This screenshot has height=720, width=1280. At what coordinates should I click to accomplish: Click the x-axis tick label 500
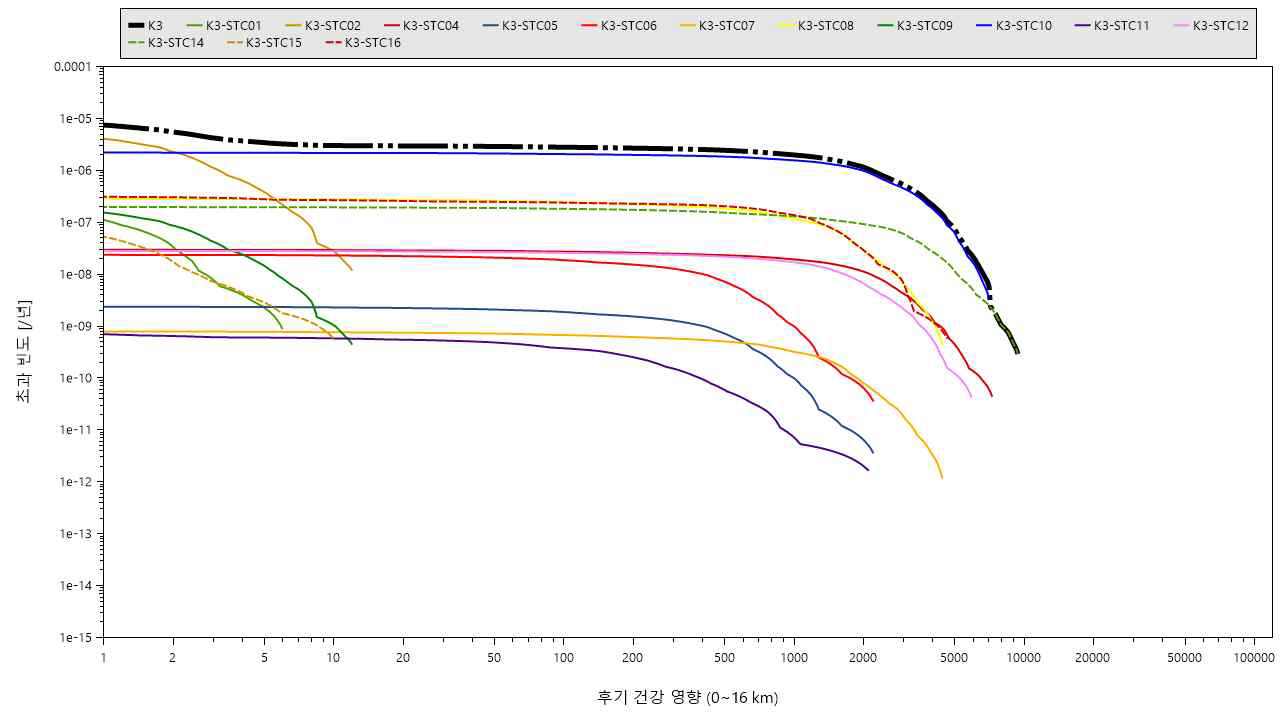725,657
